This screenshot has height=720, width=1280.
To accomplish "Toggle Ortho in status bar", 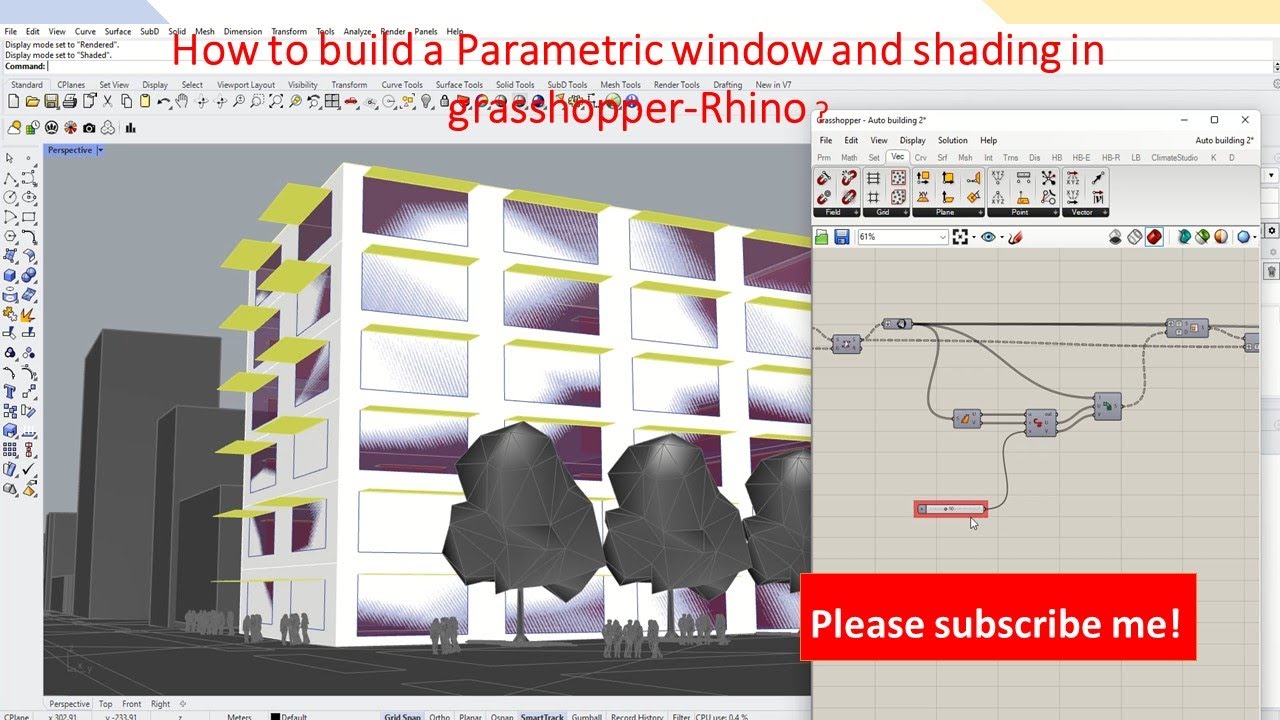I will [x=439, y=716].
